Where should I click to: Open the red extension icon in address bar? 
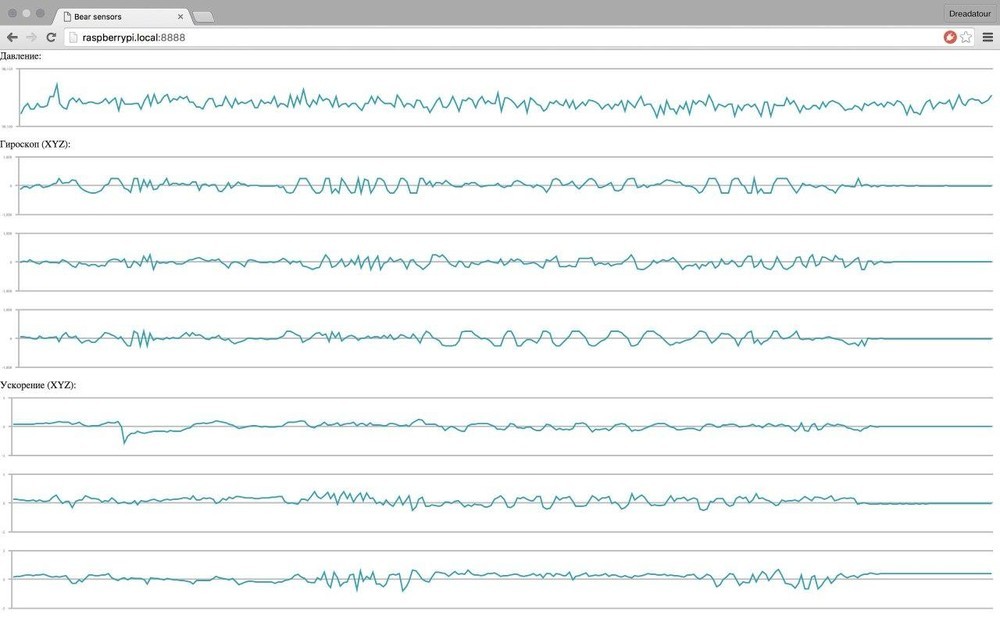(x=950, y=37)
